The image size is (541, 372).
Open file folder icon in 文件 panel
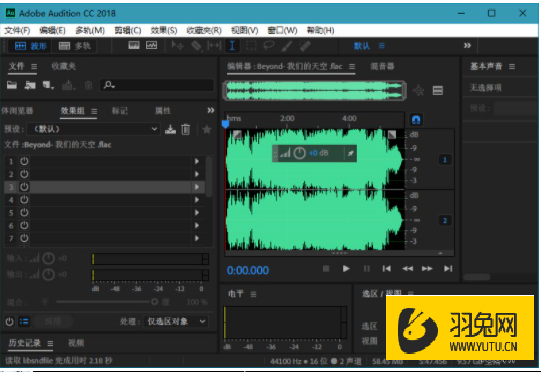click(x=12, y=85)
